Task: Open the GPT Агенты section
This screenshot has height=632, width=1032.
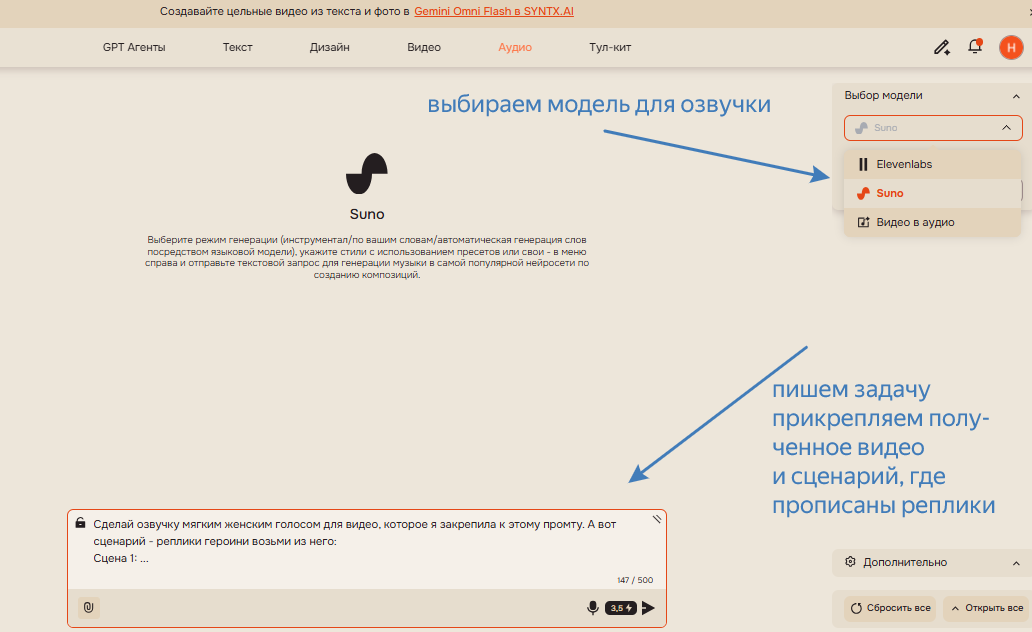Action: click(x=134, y=47)
